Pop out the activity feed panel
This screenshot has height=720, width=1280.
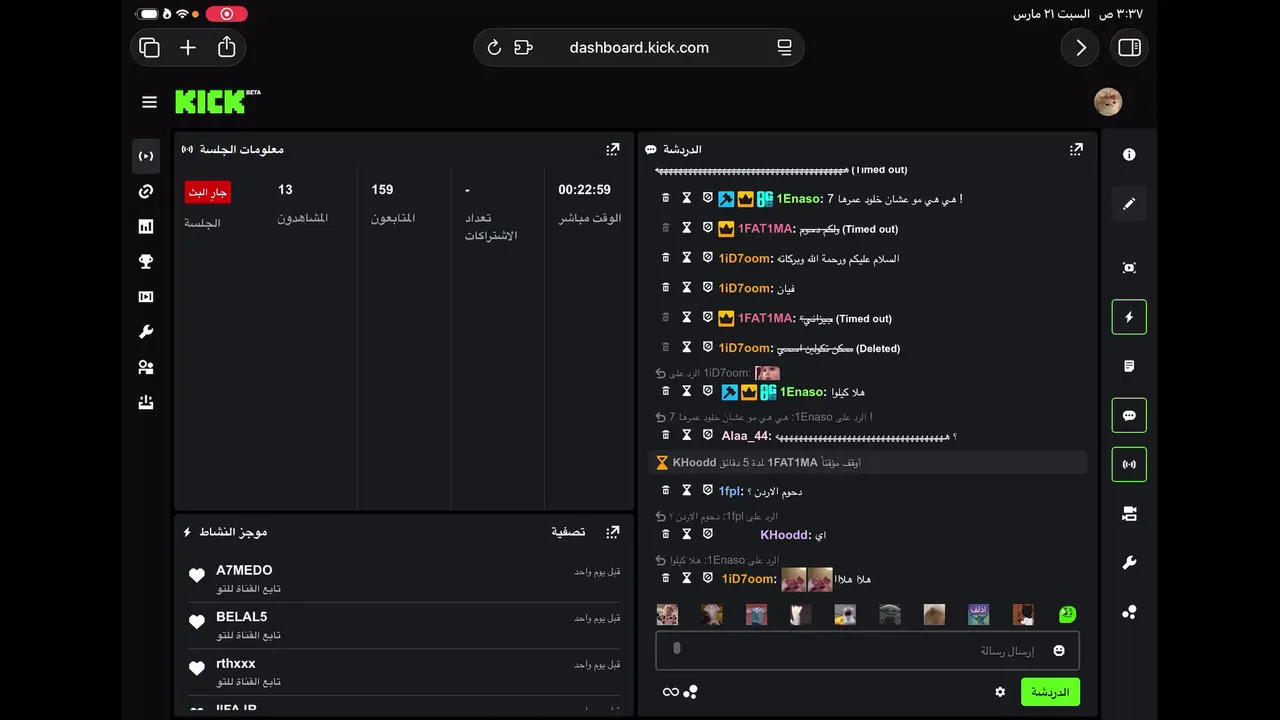point(613,532)
